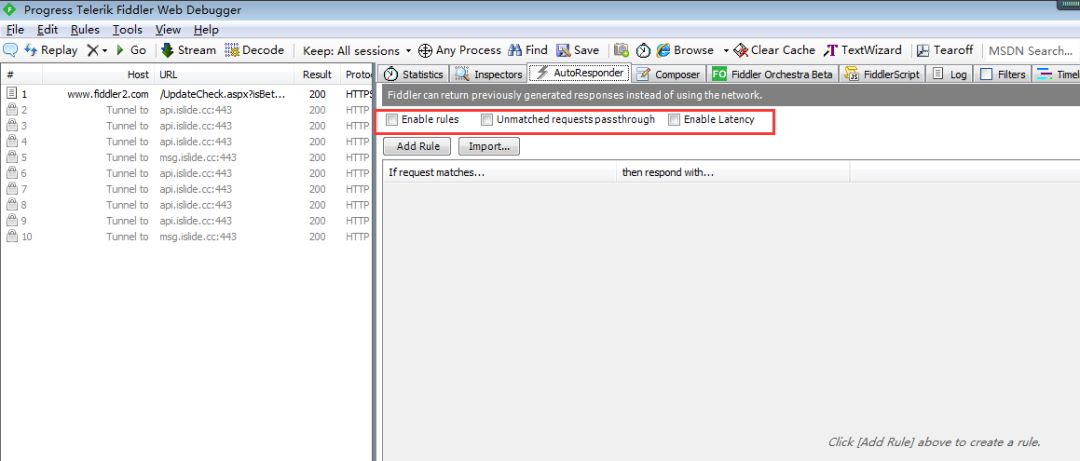
Task: Open the Edit menu
Action: pos(48,30)
